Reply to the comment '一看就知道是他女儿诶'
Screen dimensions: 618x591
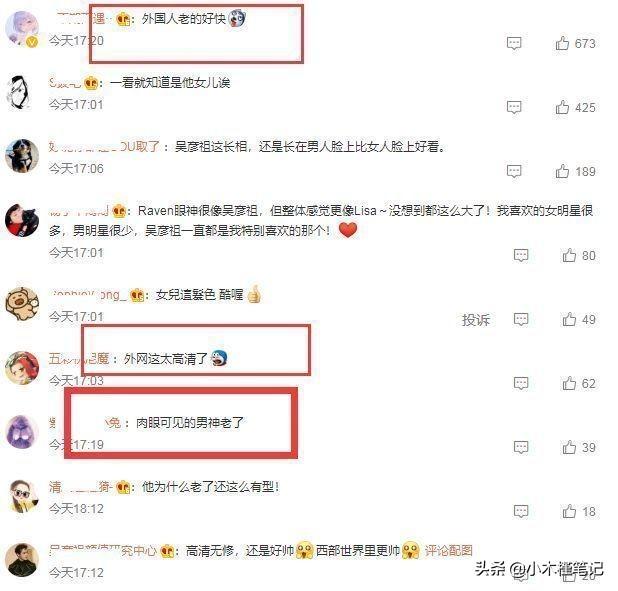[x=514, y=107]
